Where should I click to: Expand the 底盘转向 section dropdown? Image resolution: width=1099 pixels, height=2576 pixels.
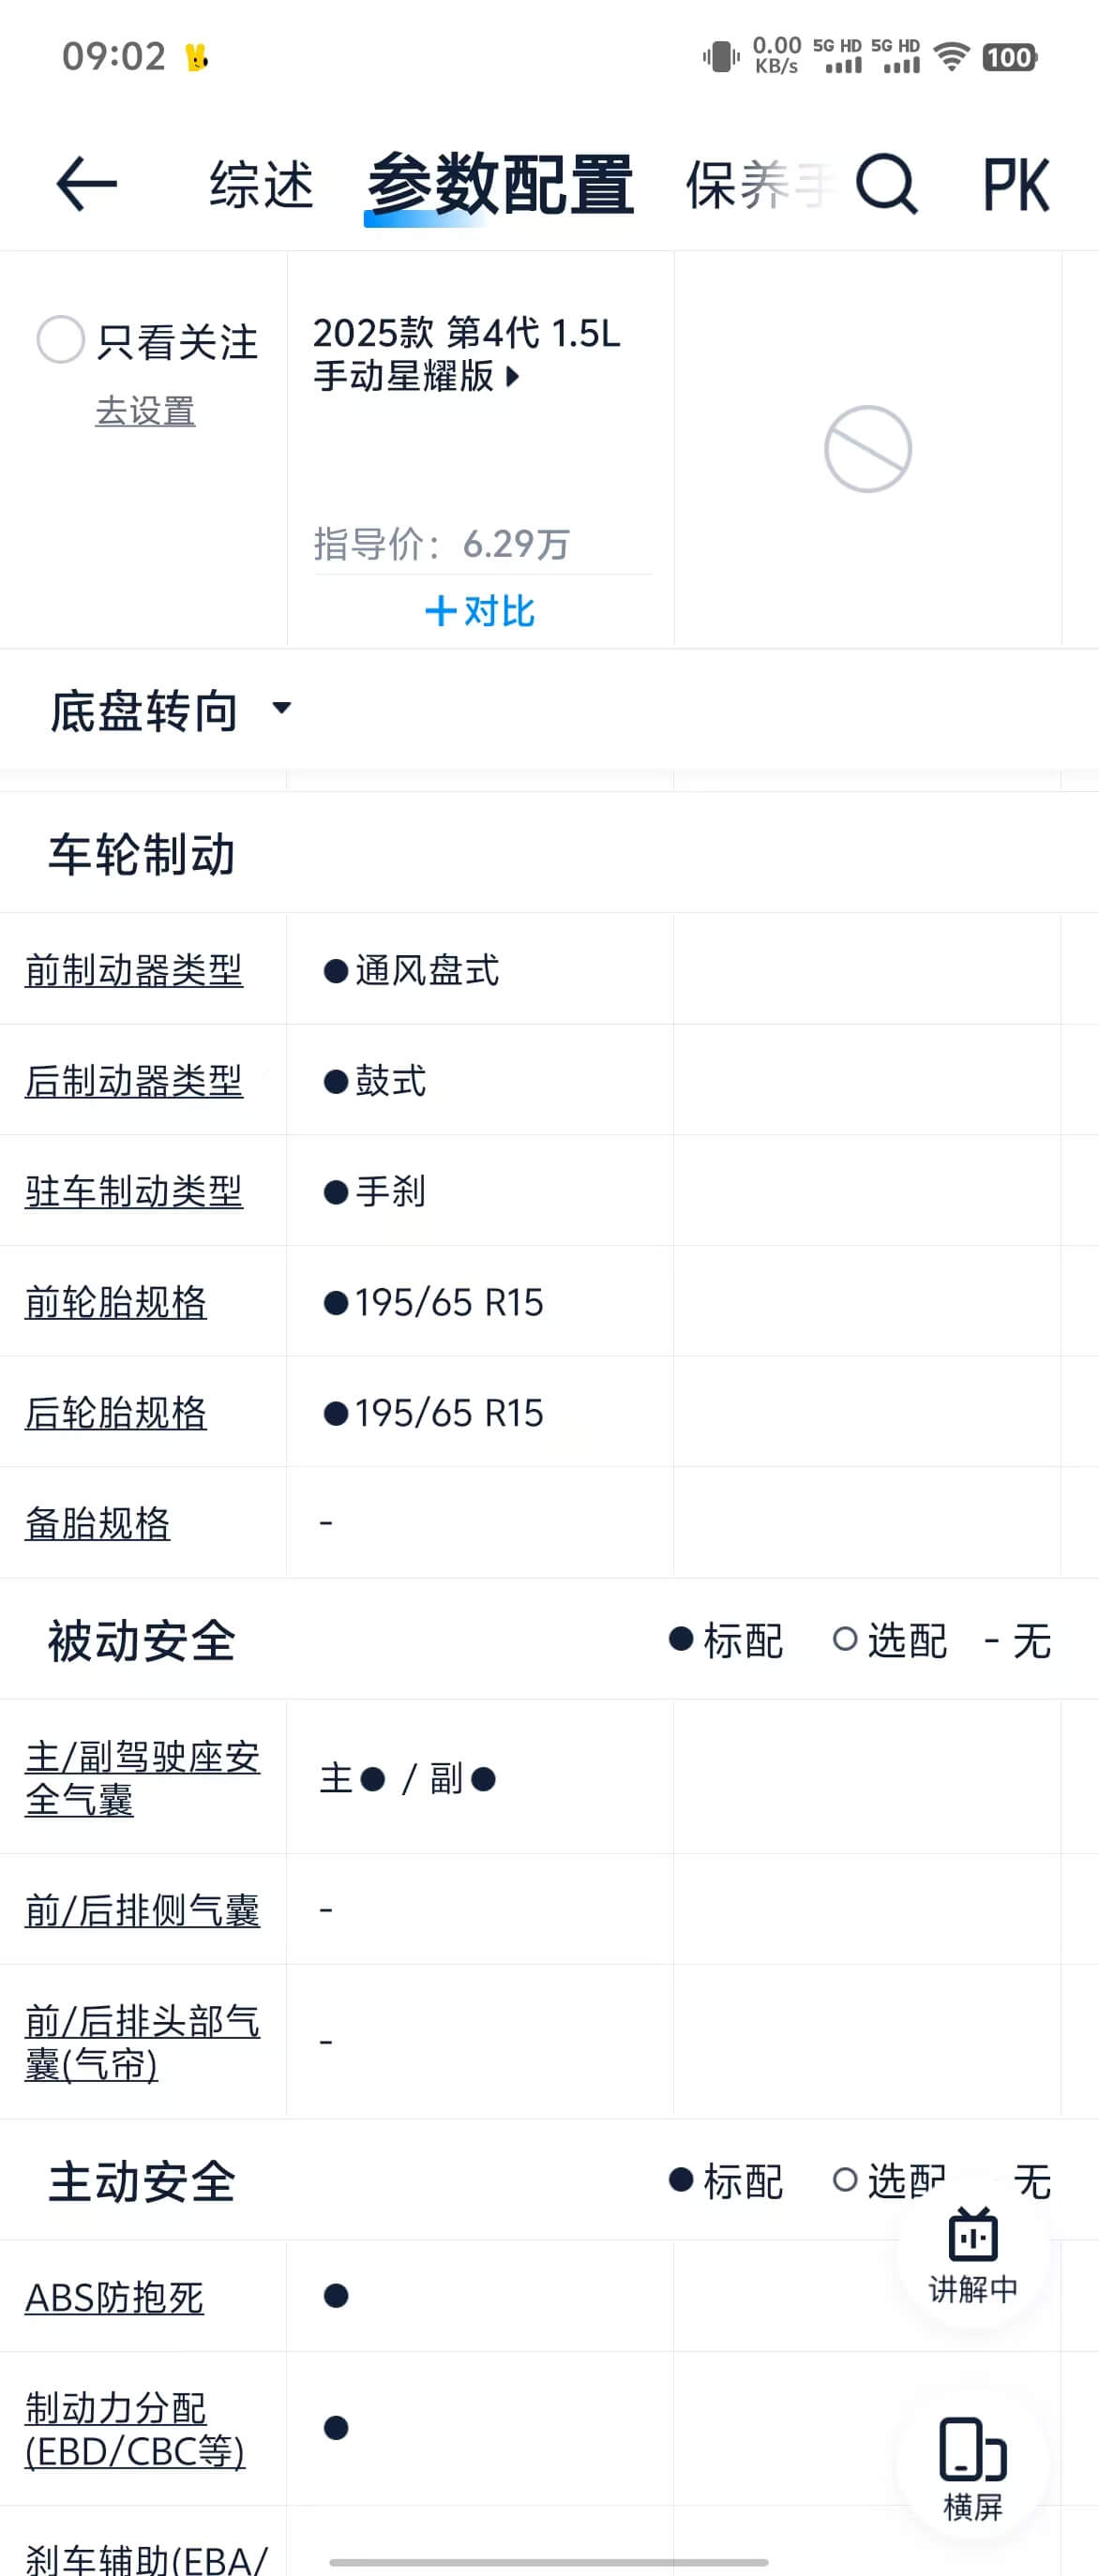click(281, 709)
